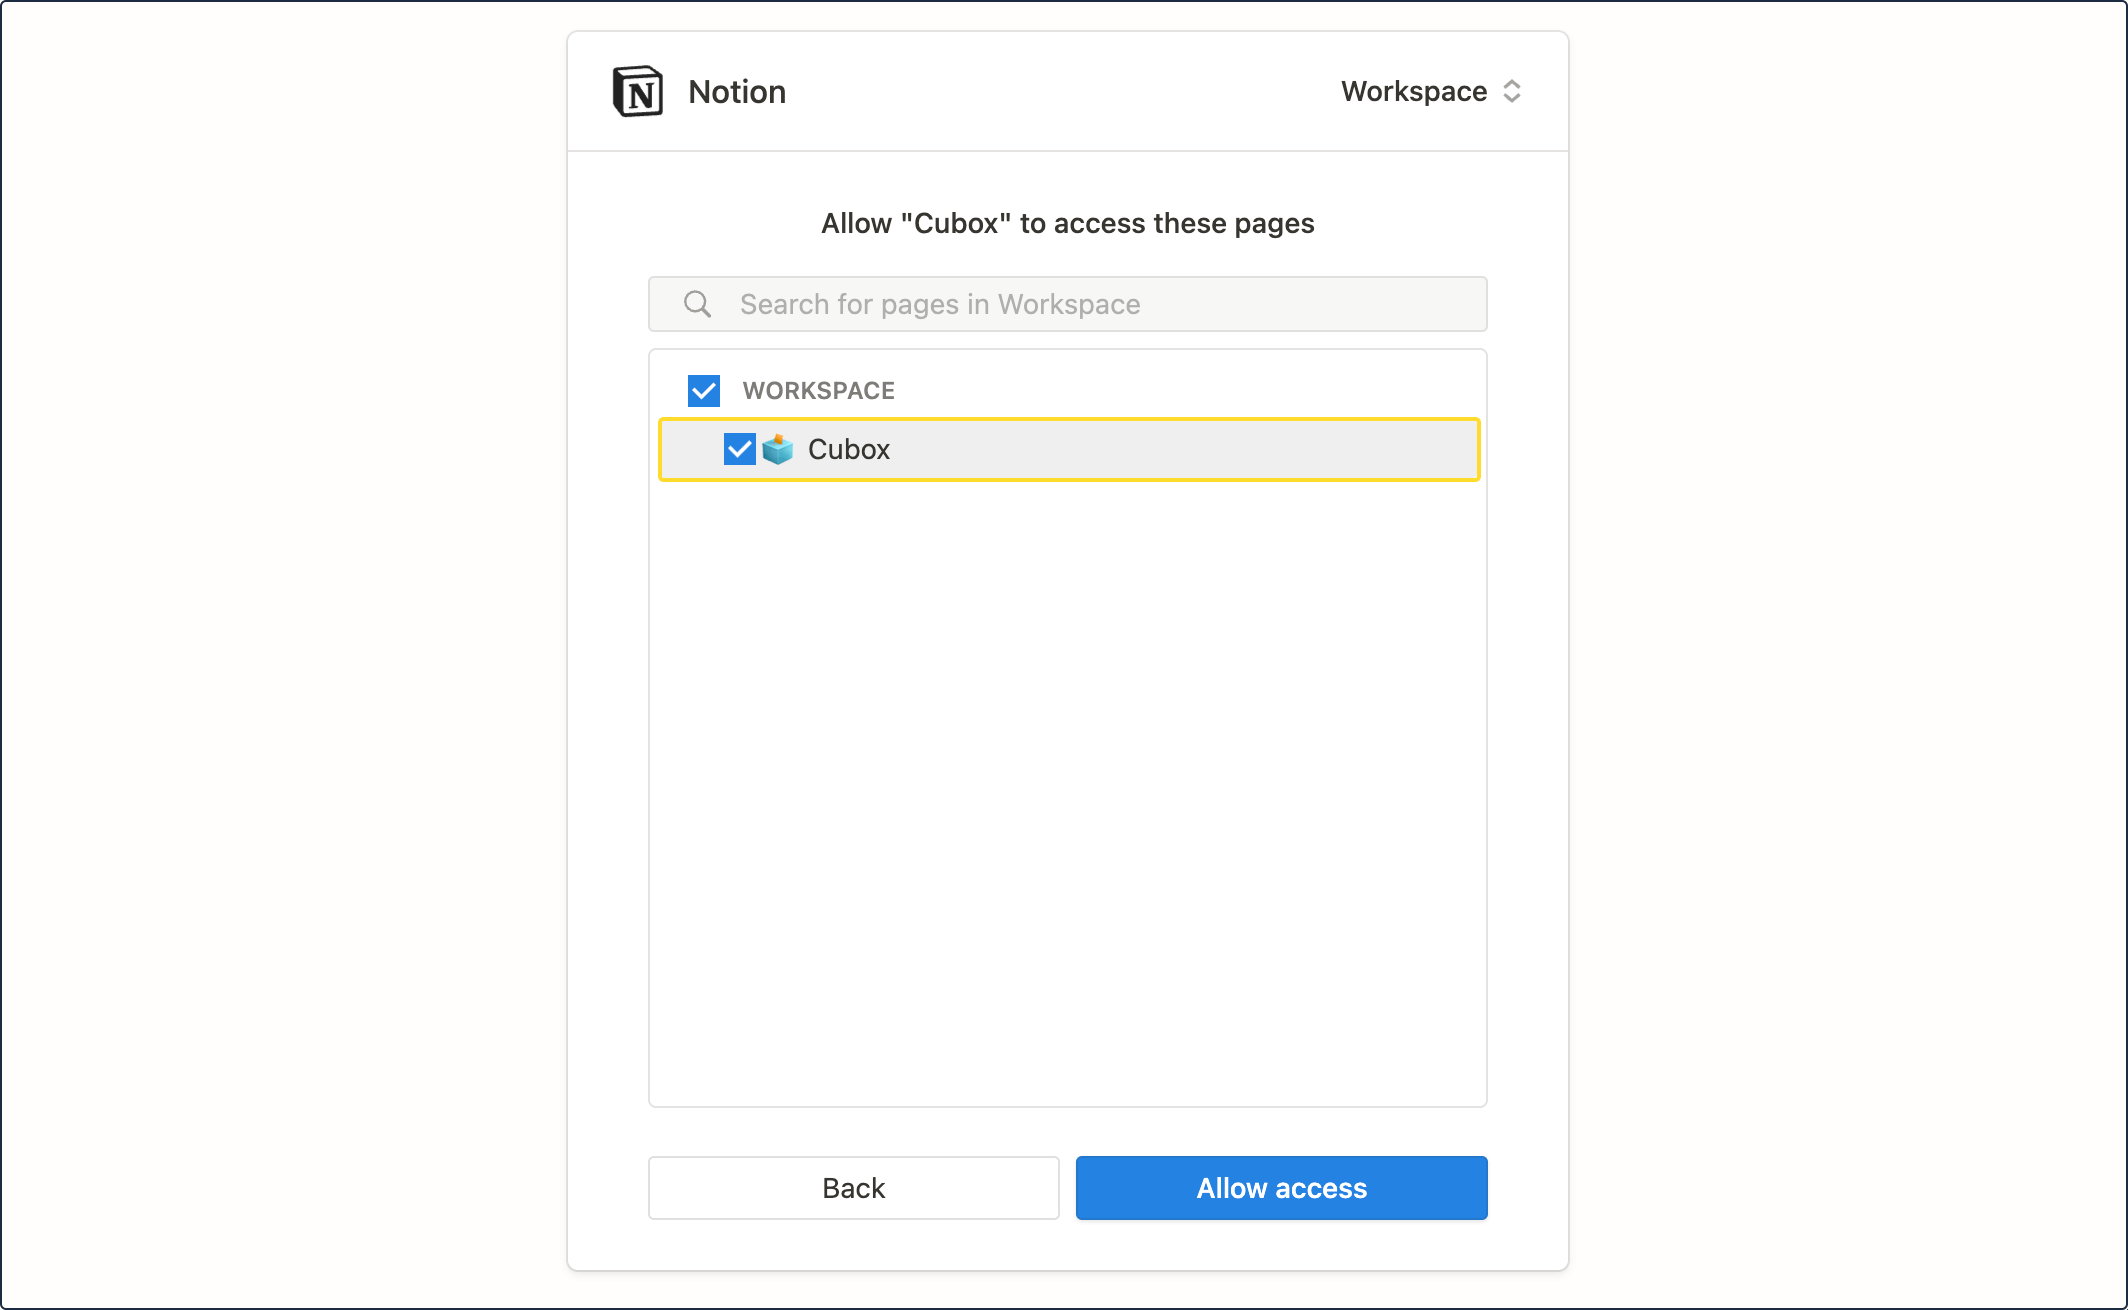
Task: Go back using the Back button
Action: tap(853, 1188)
